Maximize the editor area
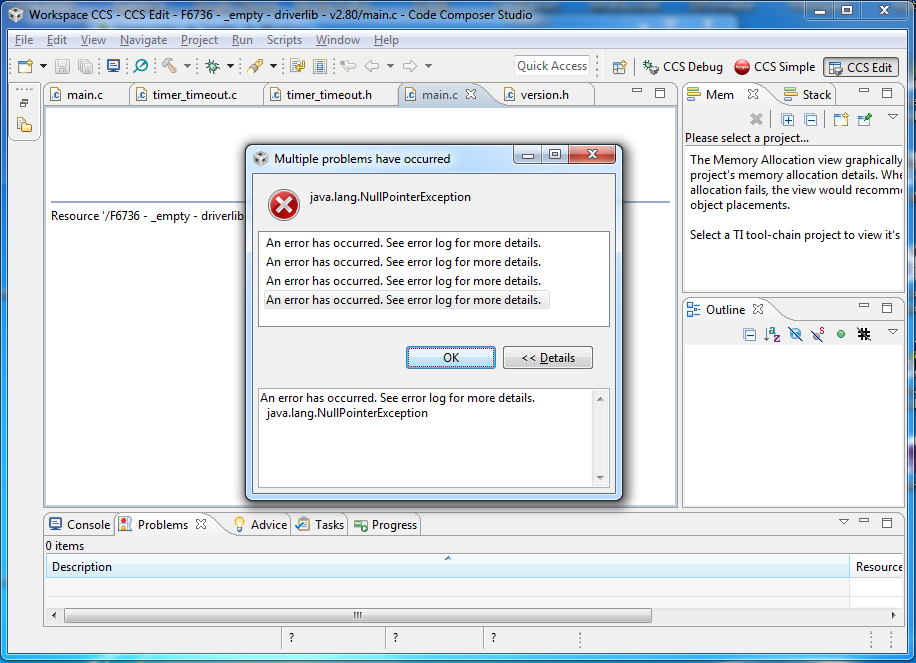The image size is (916, 663). [660, 93]
